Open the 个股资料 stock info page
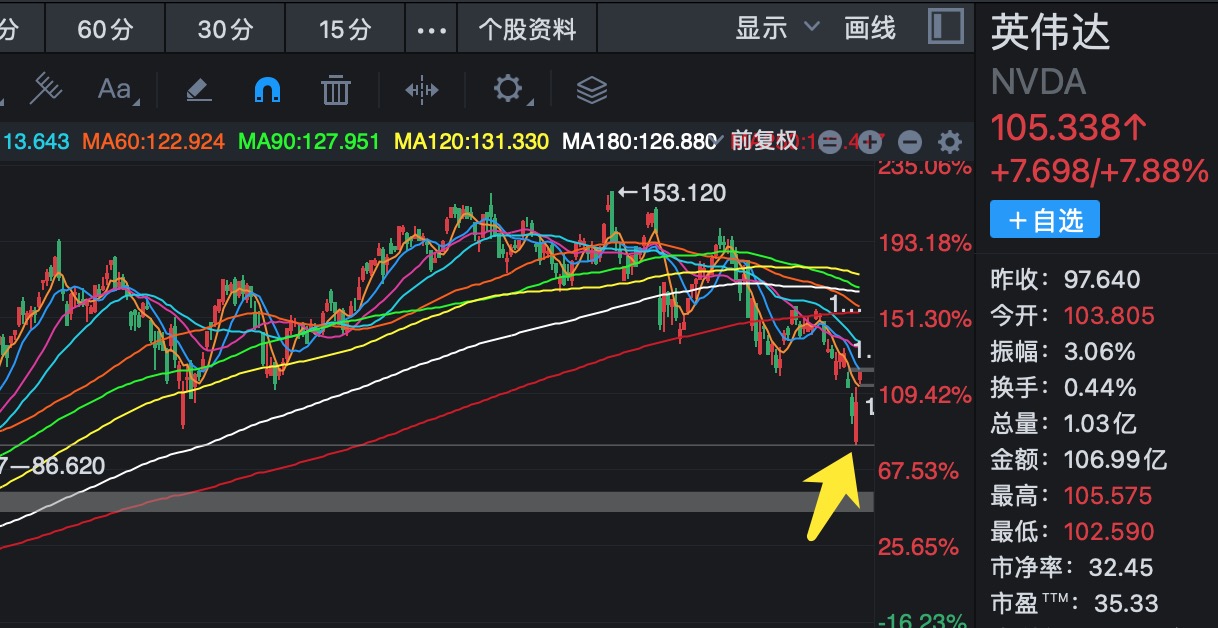This screenshot has width=1218, height=628. [x=527, y=29]
